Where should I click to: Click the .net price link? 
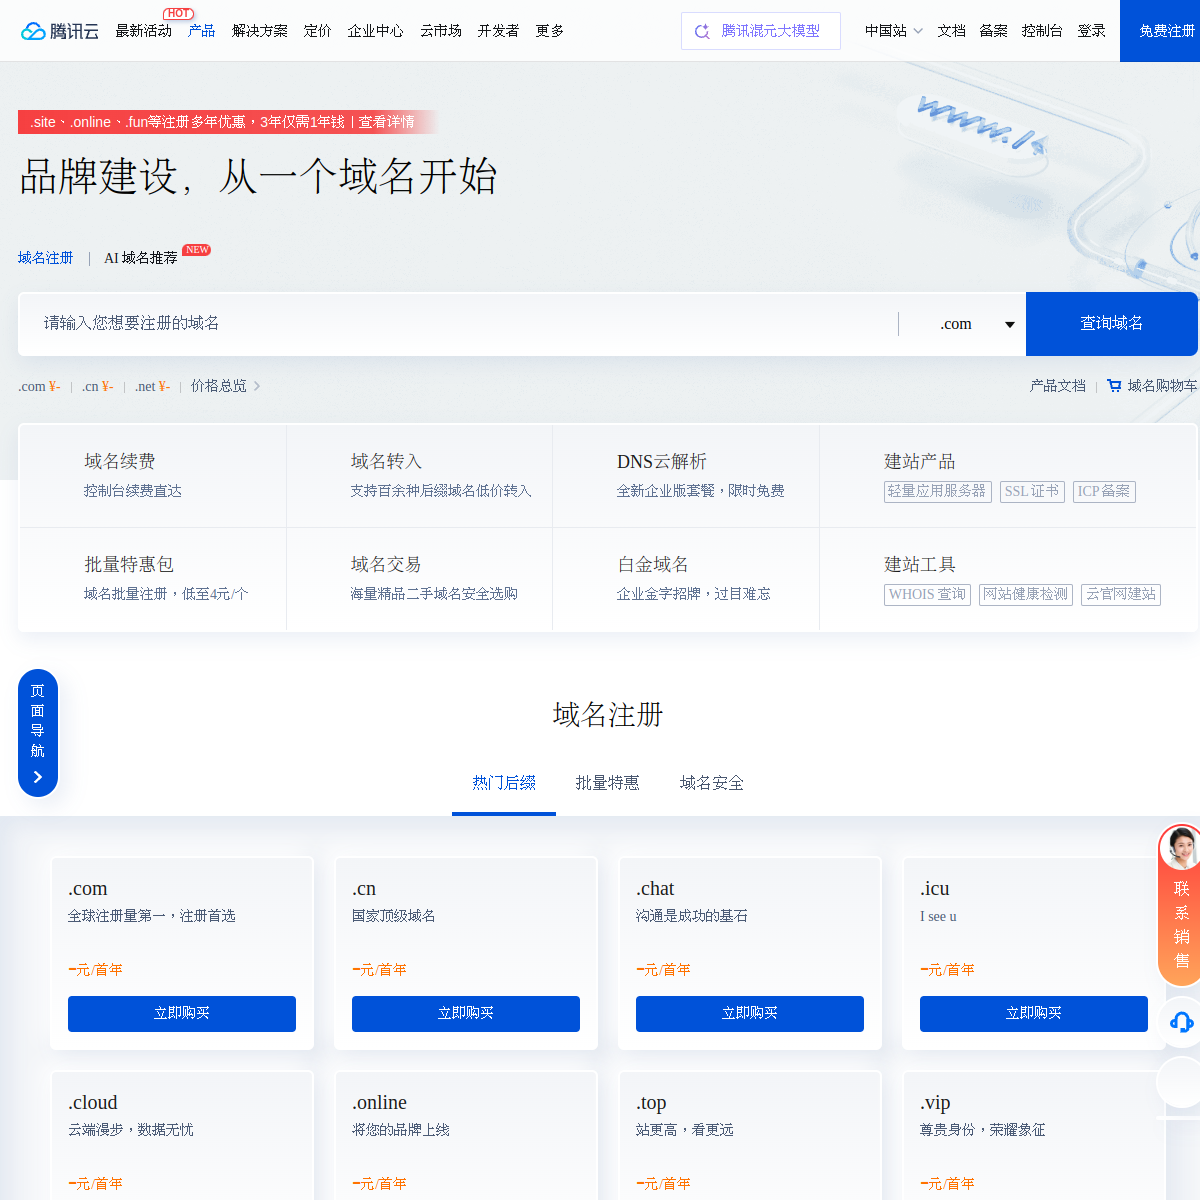coord(152,386)
